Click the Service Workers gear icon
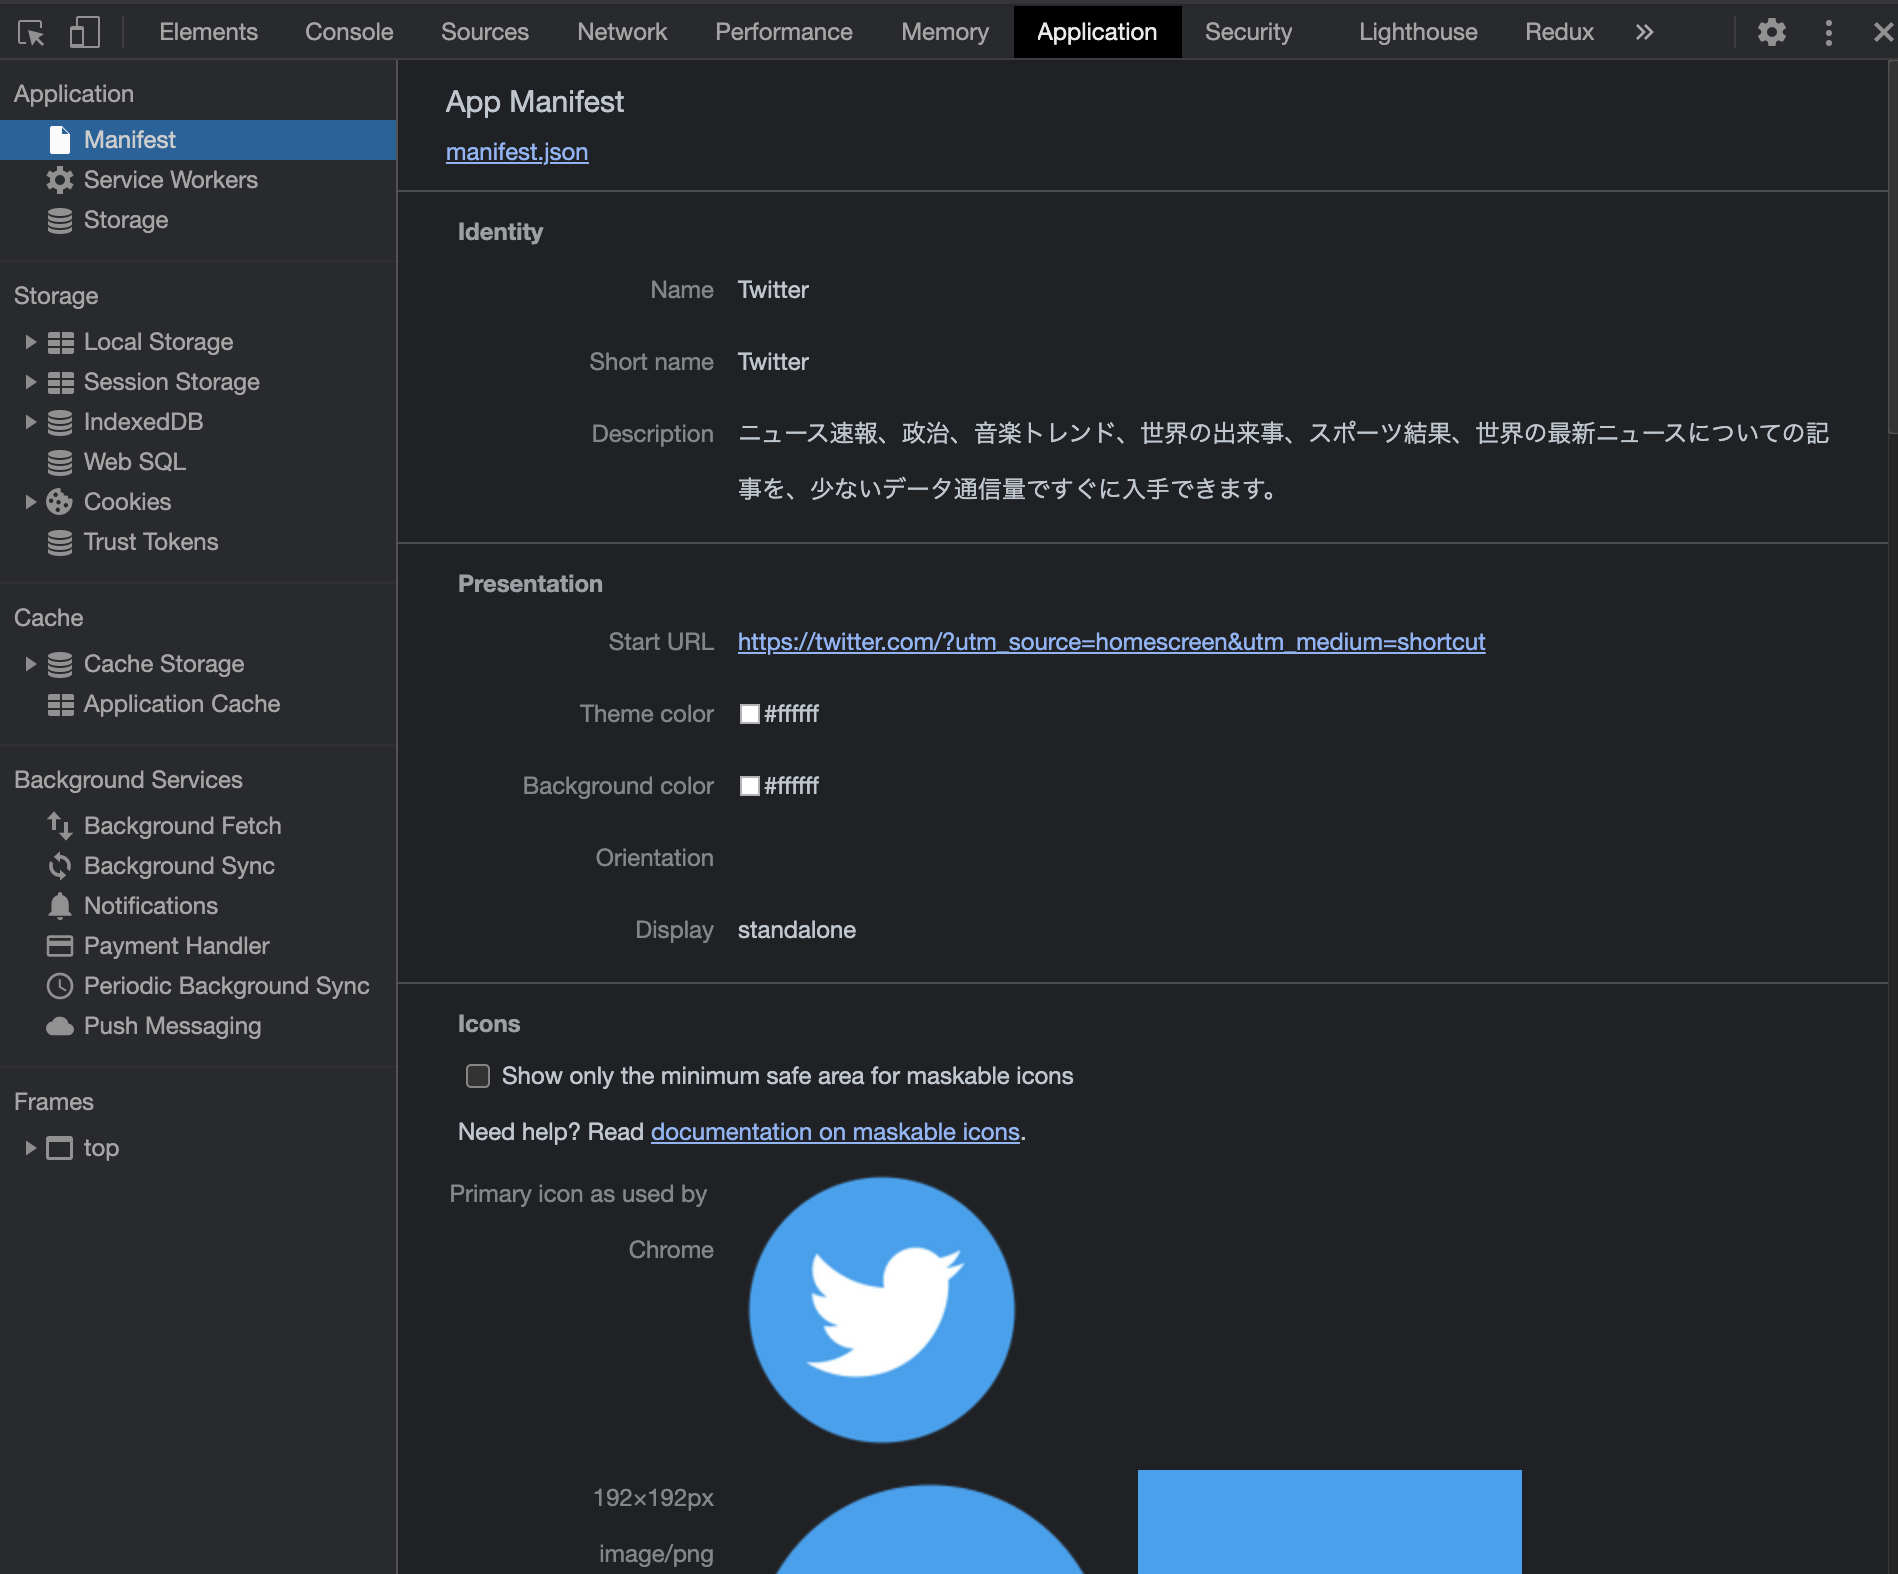The height and width of the screenshot is (1574, 1898). pos(60,180)
